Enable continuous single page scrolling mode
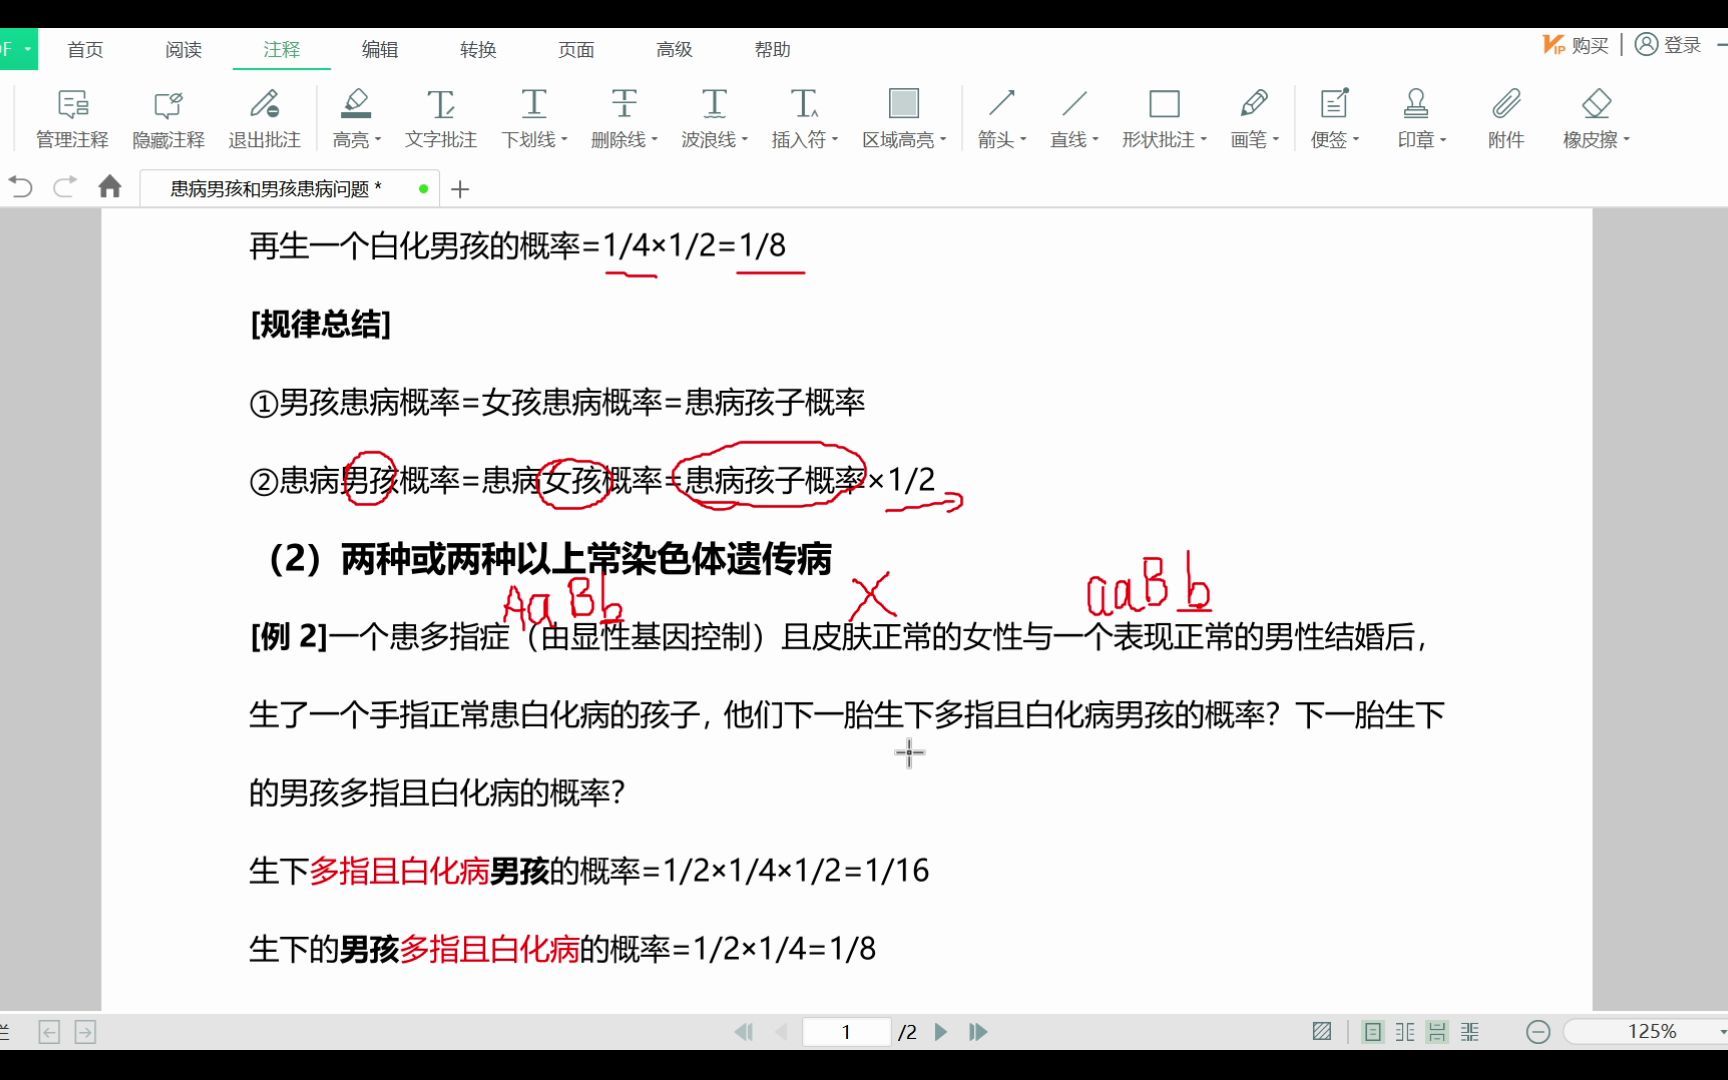The height and width of the screenshot is (1080, 1728). tap(1437, 1032)
